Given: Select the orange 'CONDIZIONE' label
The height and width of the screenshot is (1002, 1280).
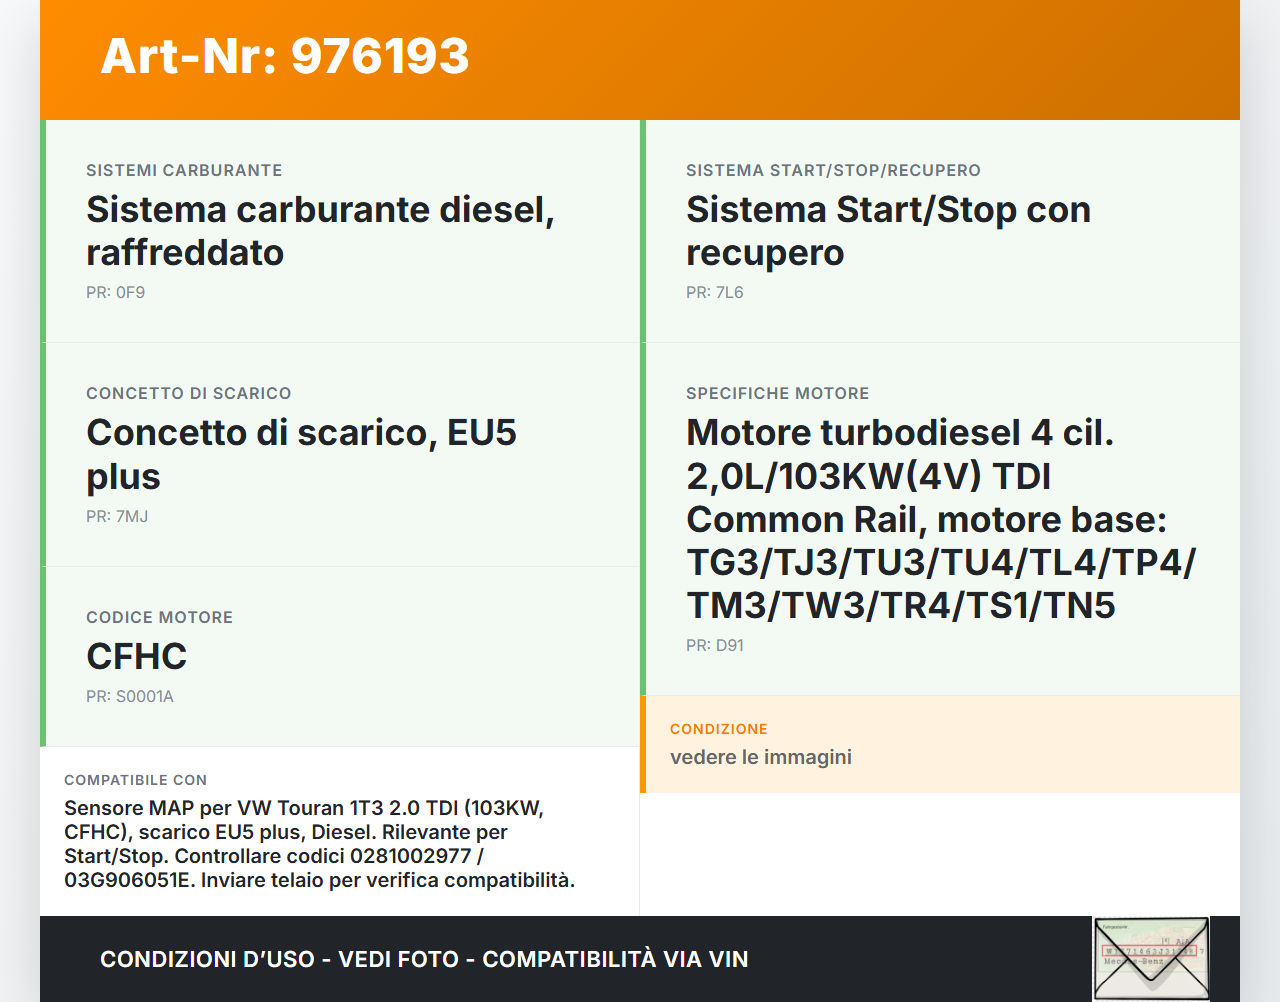Looking at the screenshot, I should point(718,729).
